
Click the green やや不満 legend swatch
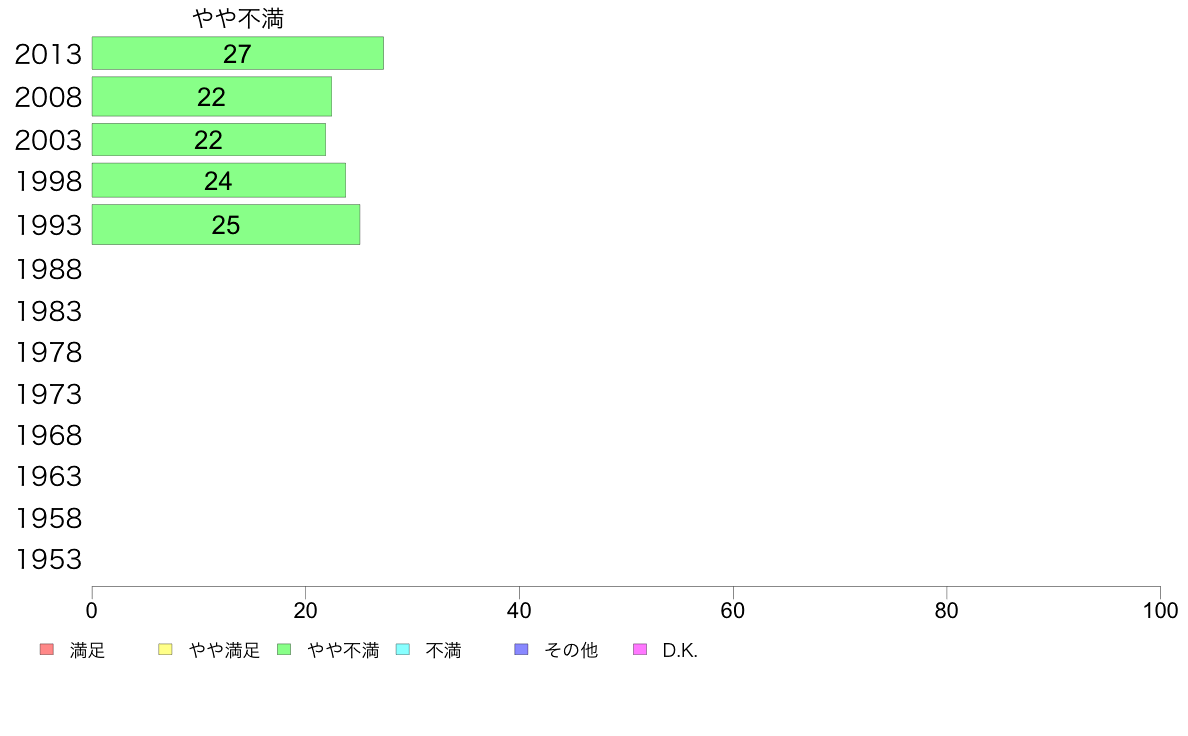[x=284, y=650]
